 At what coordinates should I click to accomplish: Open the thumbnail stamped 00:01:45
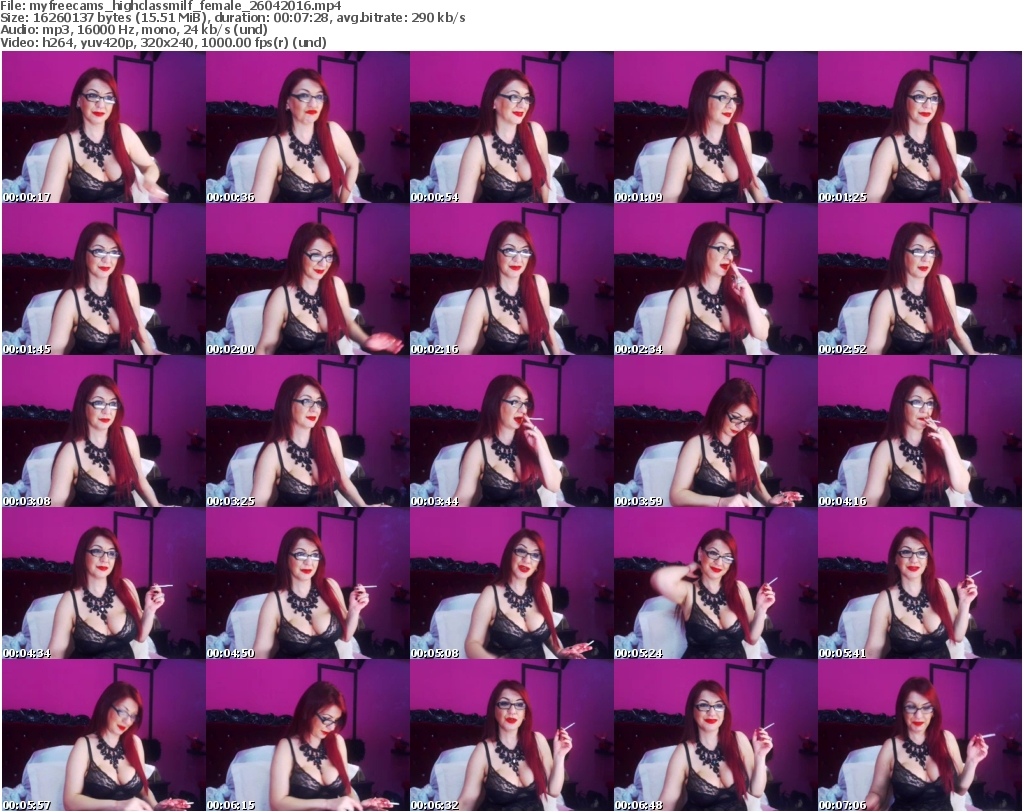pyautogui.click(x=104, y=279)
